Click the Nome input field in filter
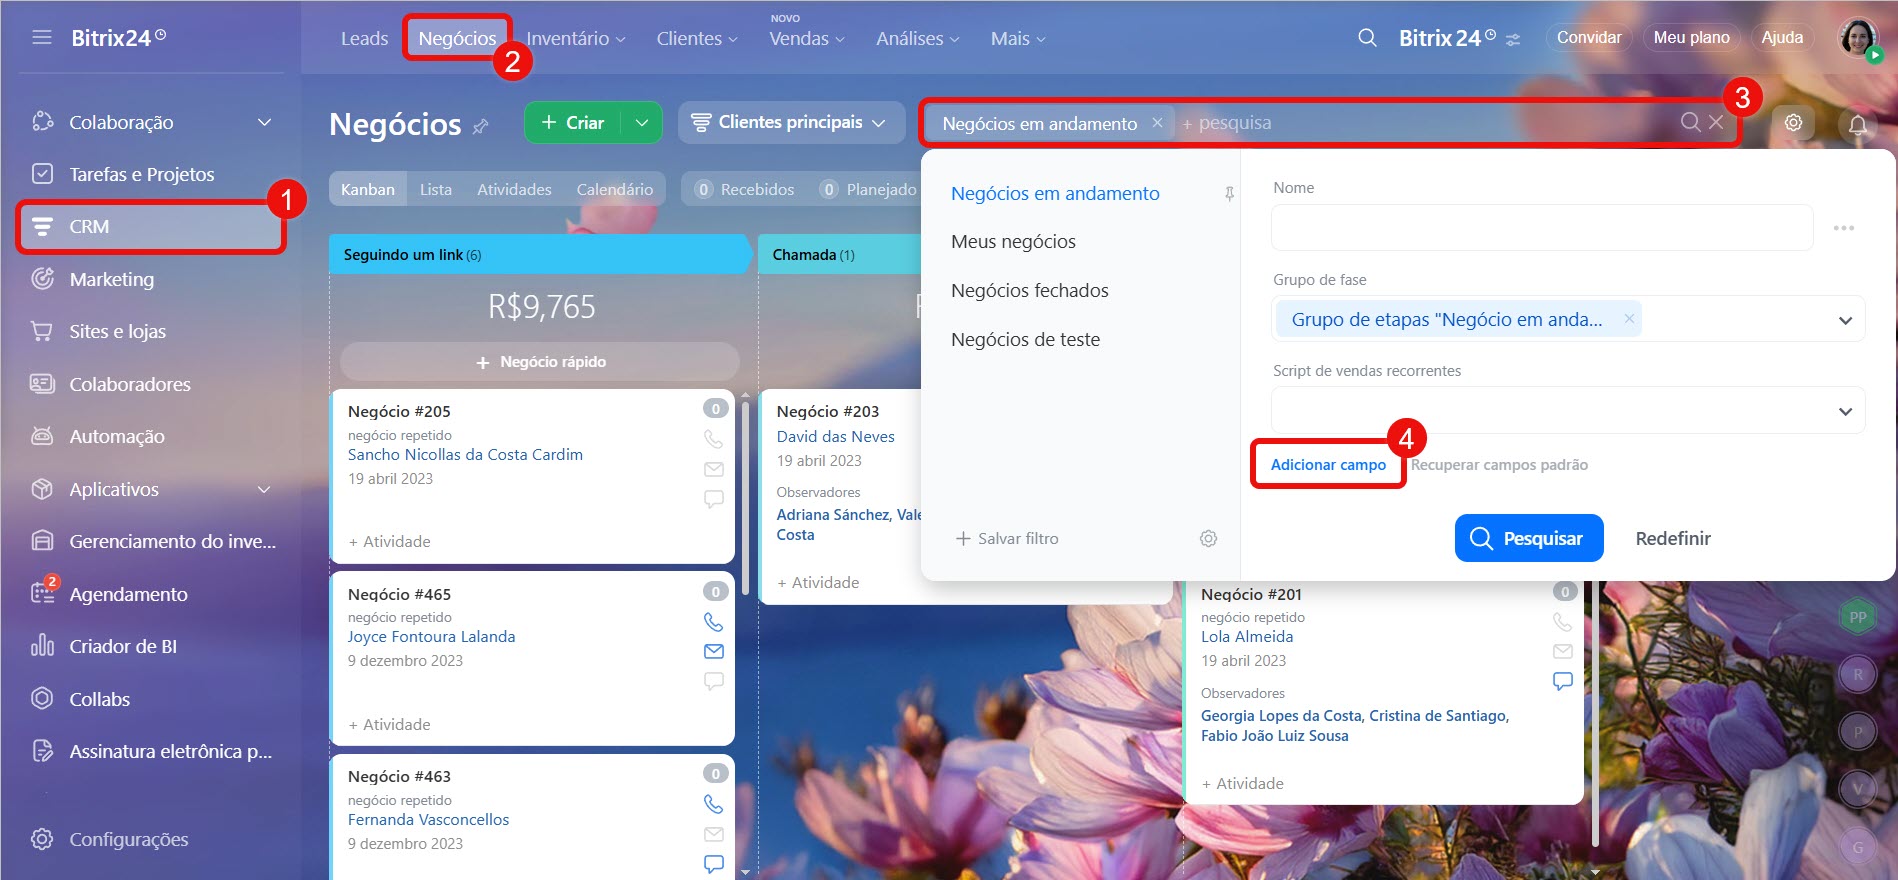The image size is (1898, 880). click(x=1541, y=228)
